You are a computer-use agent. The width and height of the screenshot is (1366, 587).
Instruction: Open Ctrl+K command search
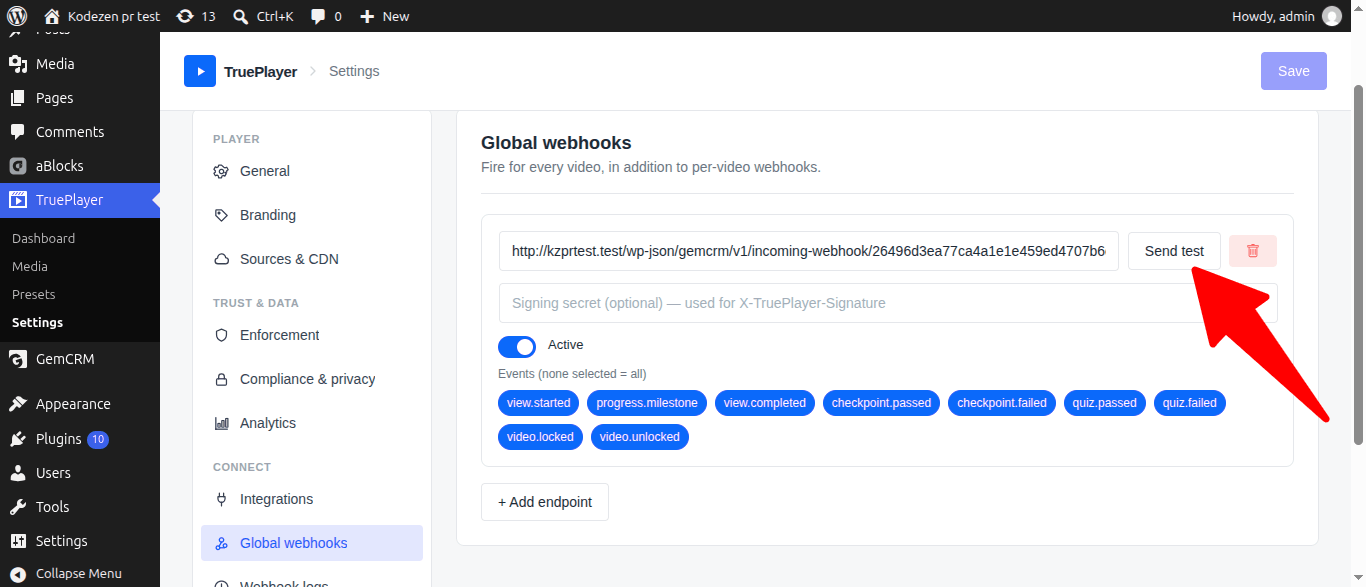point(263,16)
